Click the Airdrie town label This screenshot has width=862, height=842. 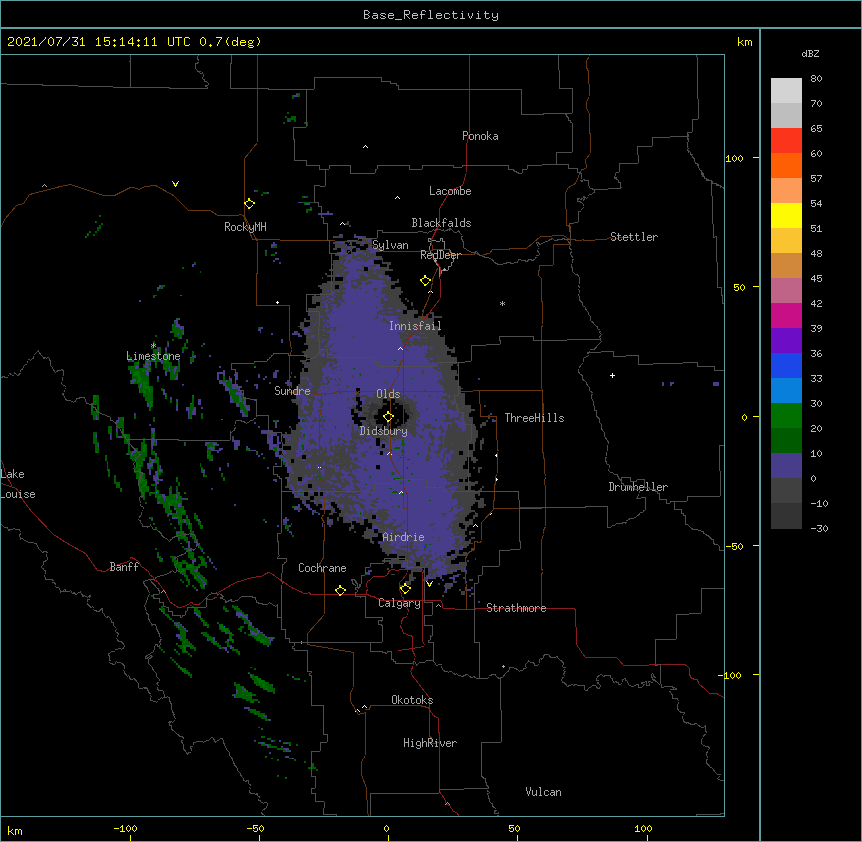tap(404, 537)
